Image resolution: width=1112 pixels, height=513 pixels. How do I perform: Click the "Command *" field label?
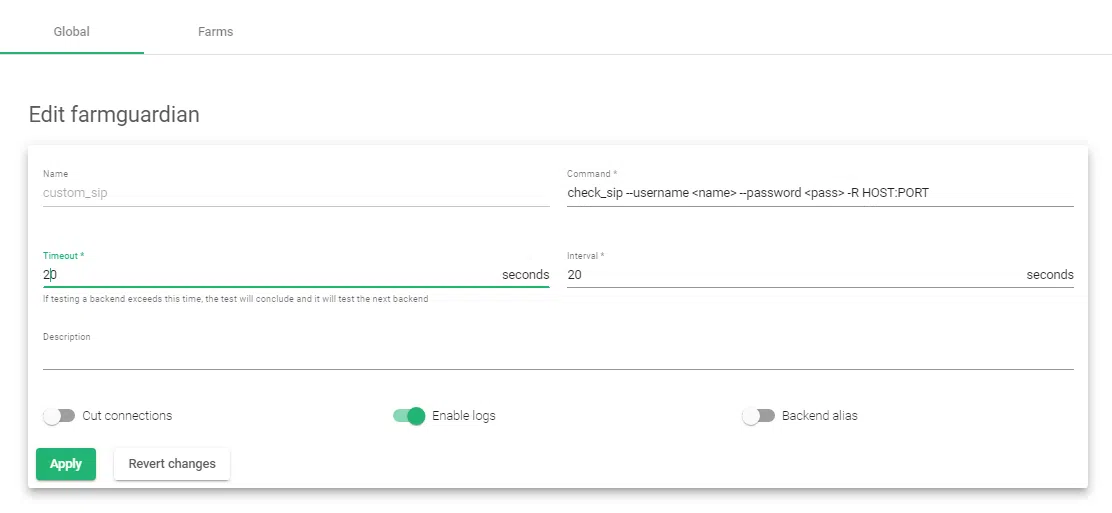592,174
